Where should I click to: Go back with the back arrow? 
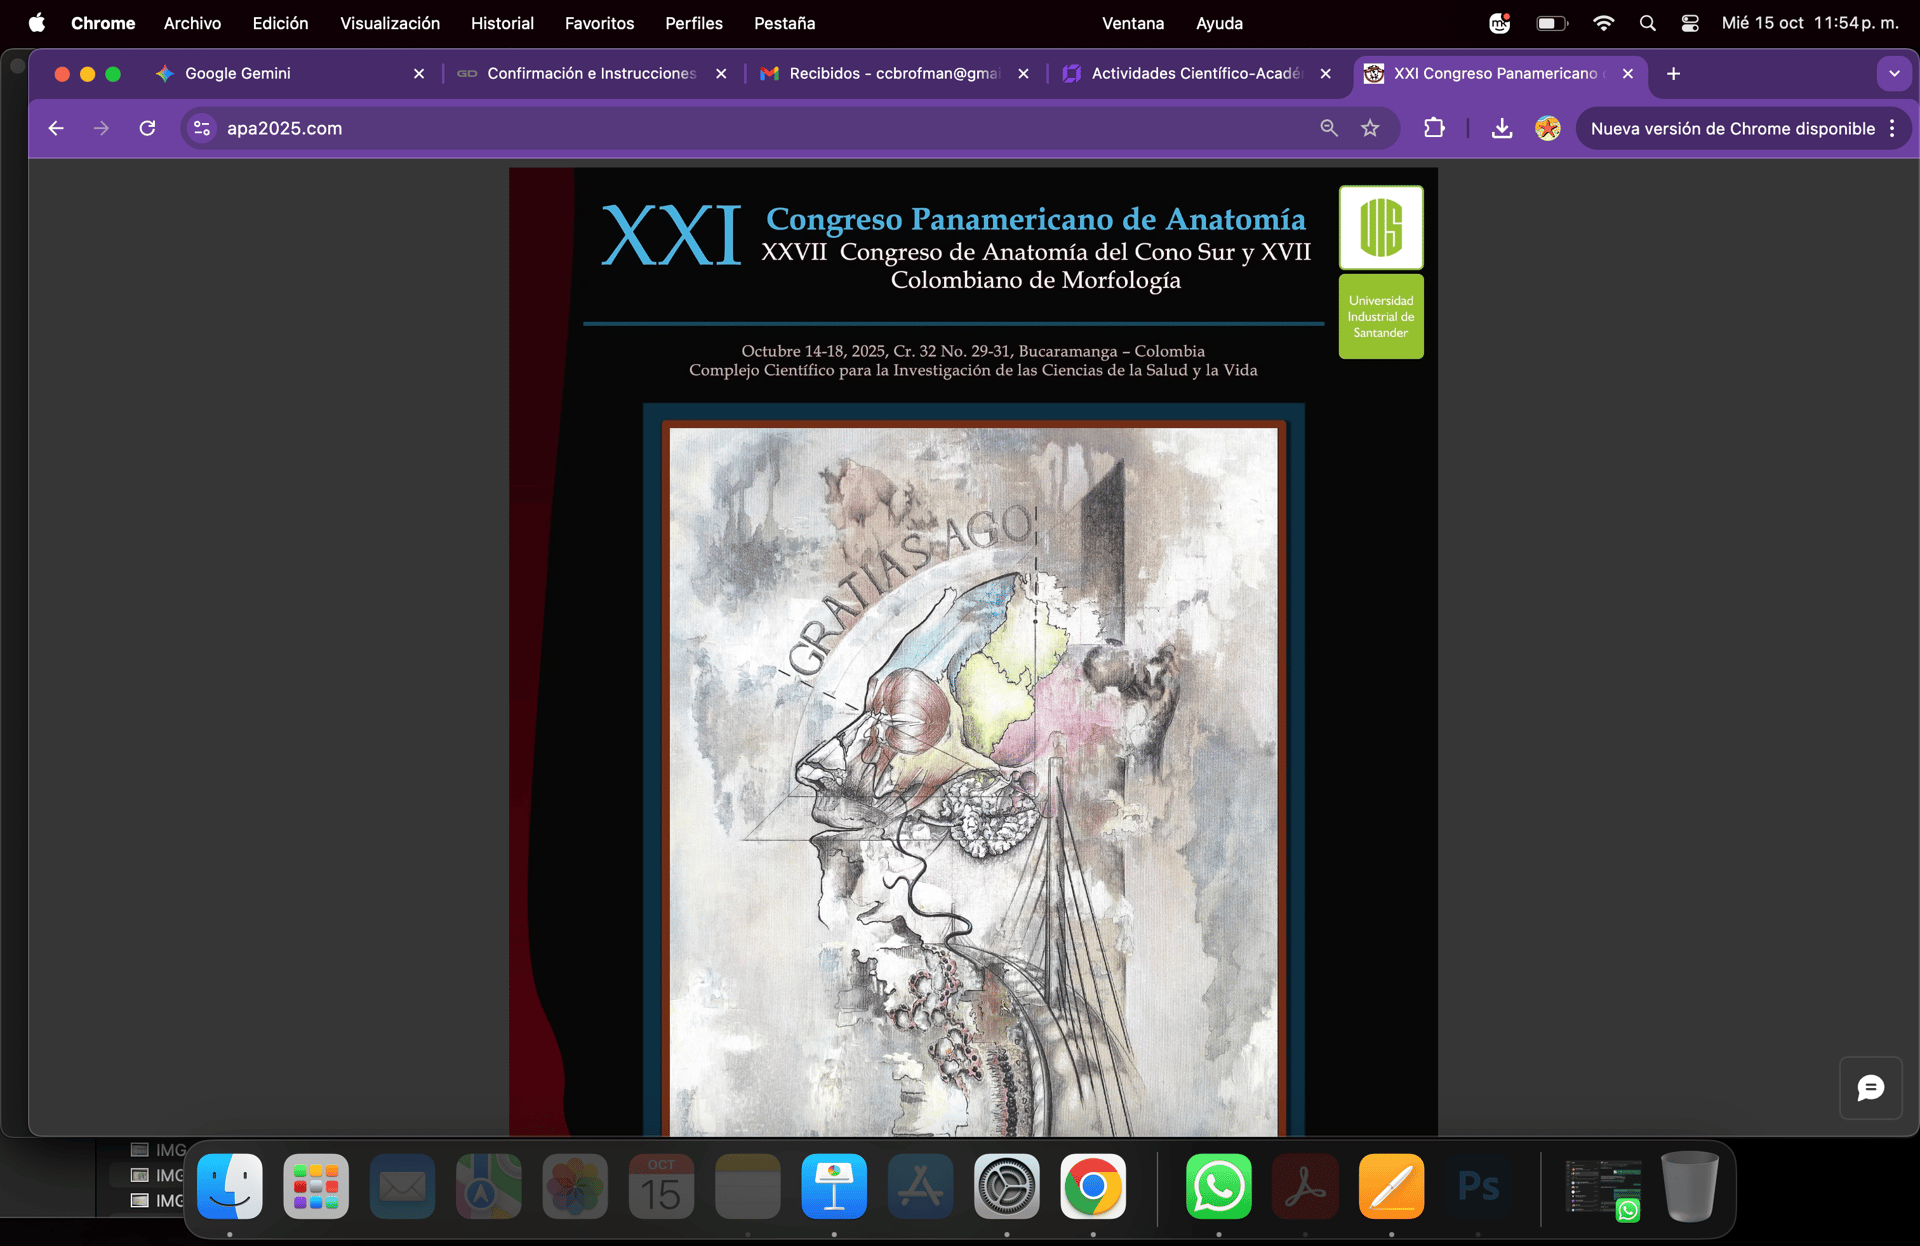coord(56,128)
